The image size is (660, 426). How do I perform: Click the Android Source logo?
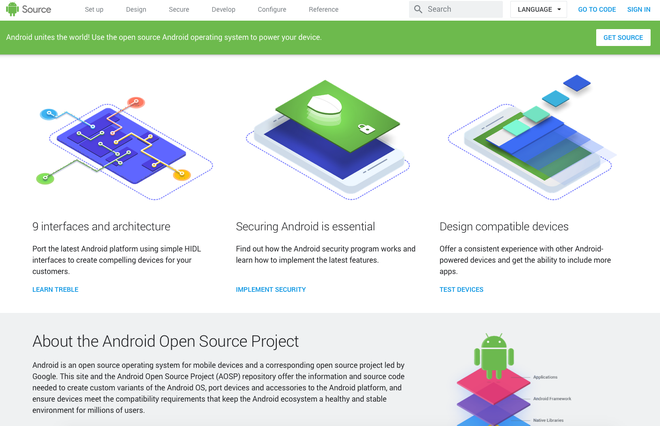click(29, 9)
